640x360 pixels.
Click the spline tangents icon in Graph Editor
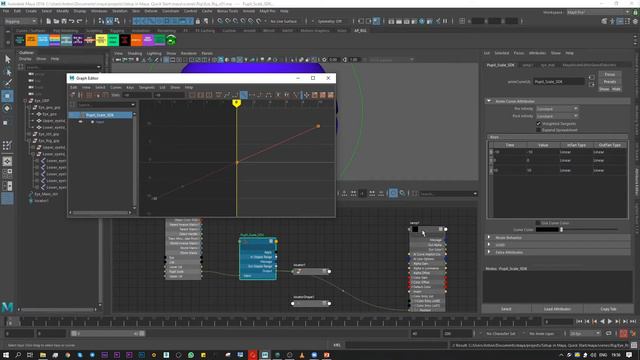click(227, 95)
